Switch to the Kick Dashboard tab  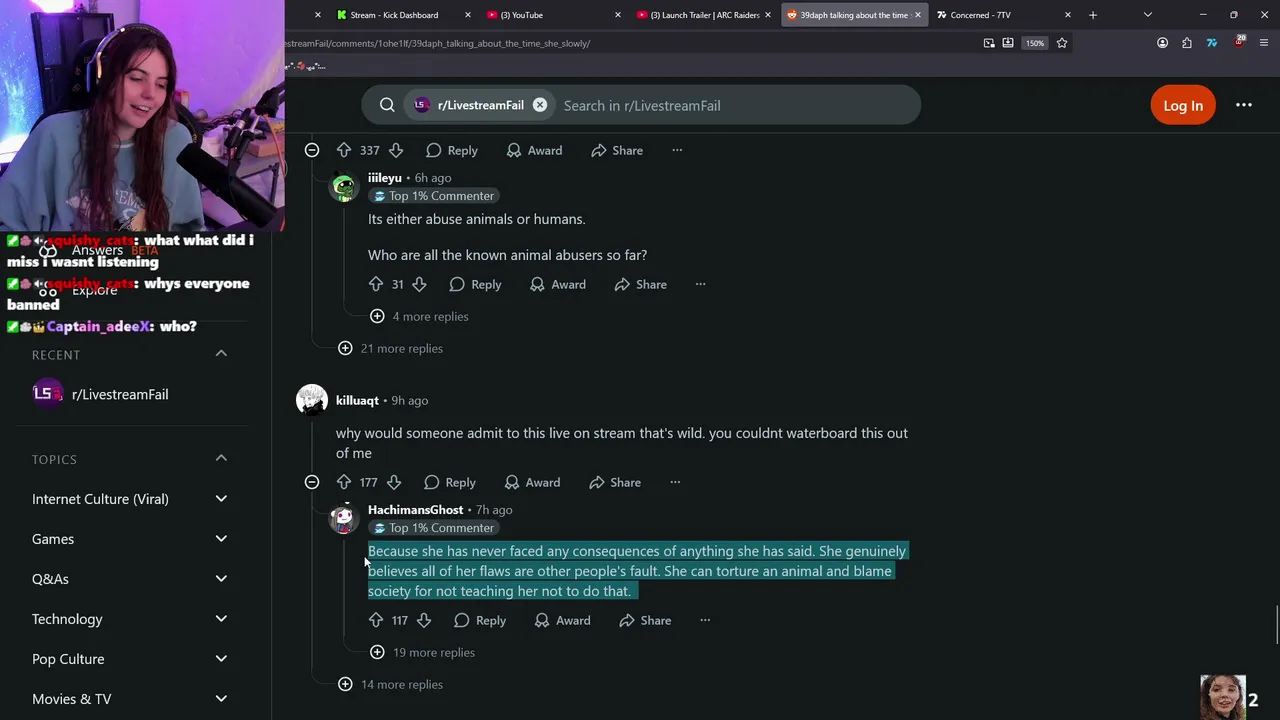click(x=394, y=15)
